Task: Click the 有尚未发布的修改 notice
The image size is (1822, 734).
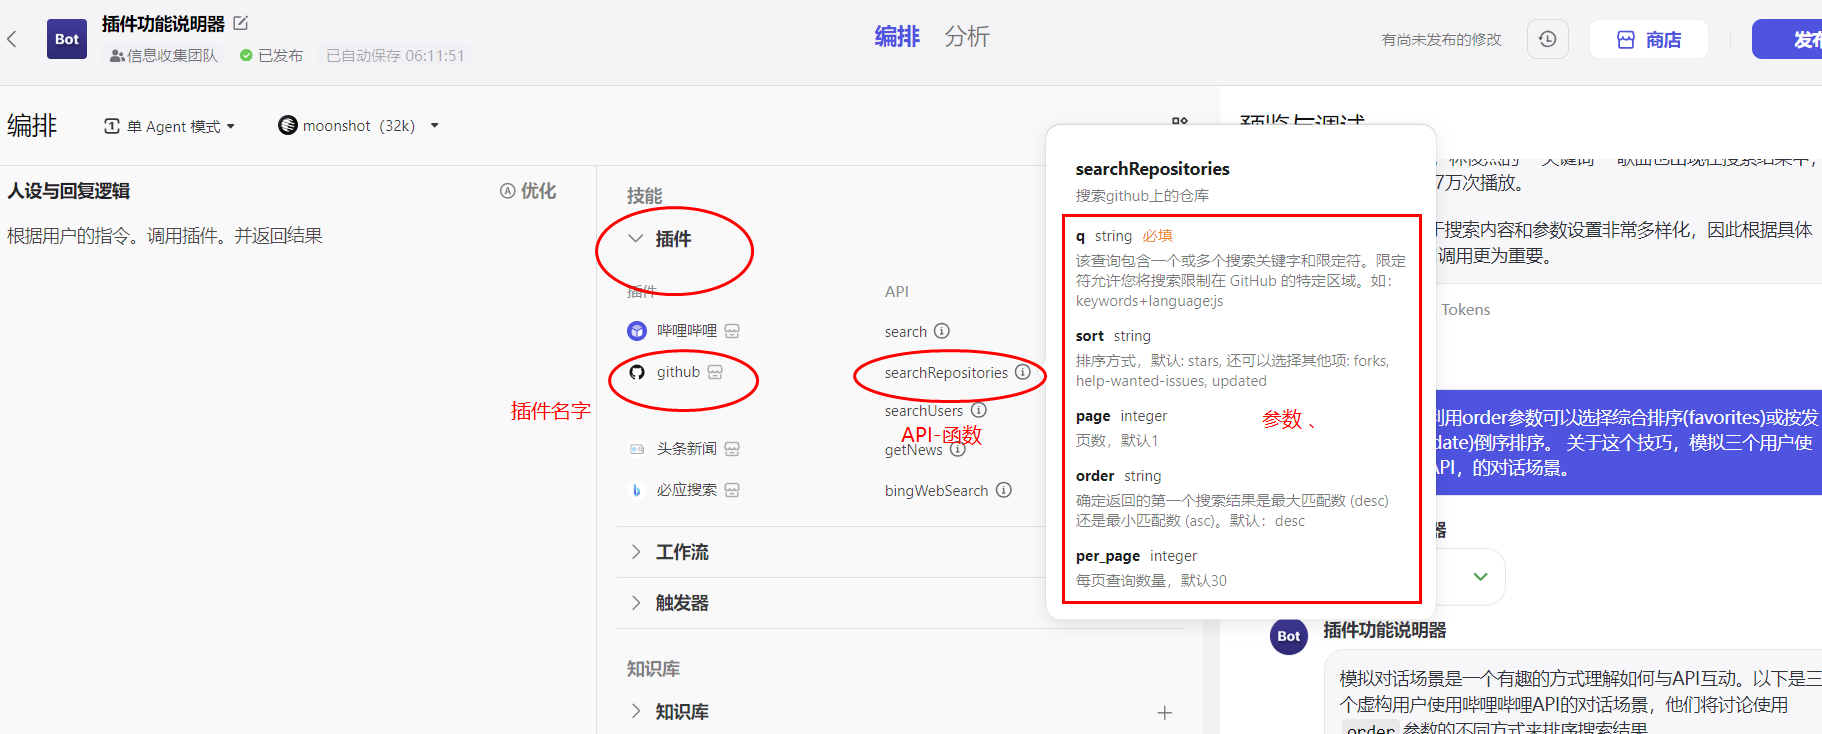Action: point(1441,40)
